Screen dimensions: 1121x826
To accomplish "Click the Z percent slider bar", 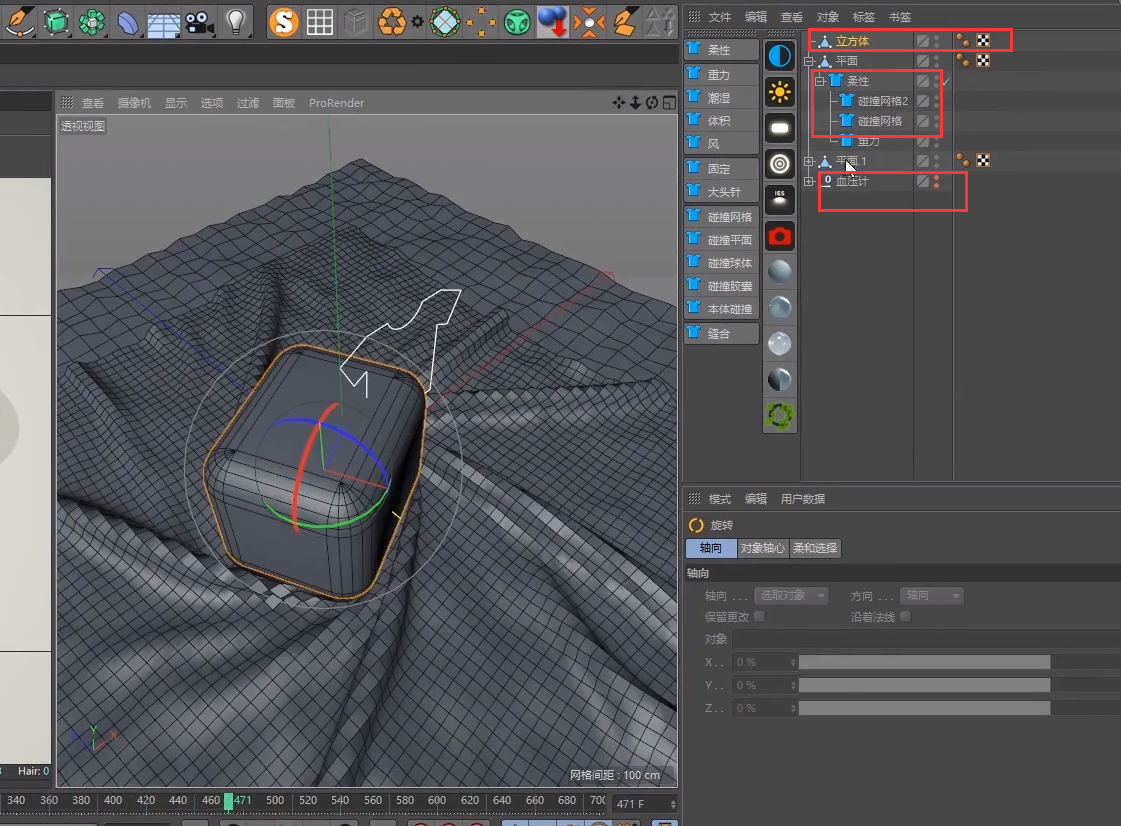I will click(924, 709).
